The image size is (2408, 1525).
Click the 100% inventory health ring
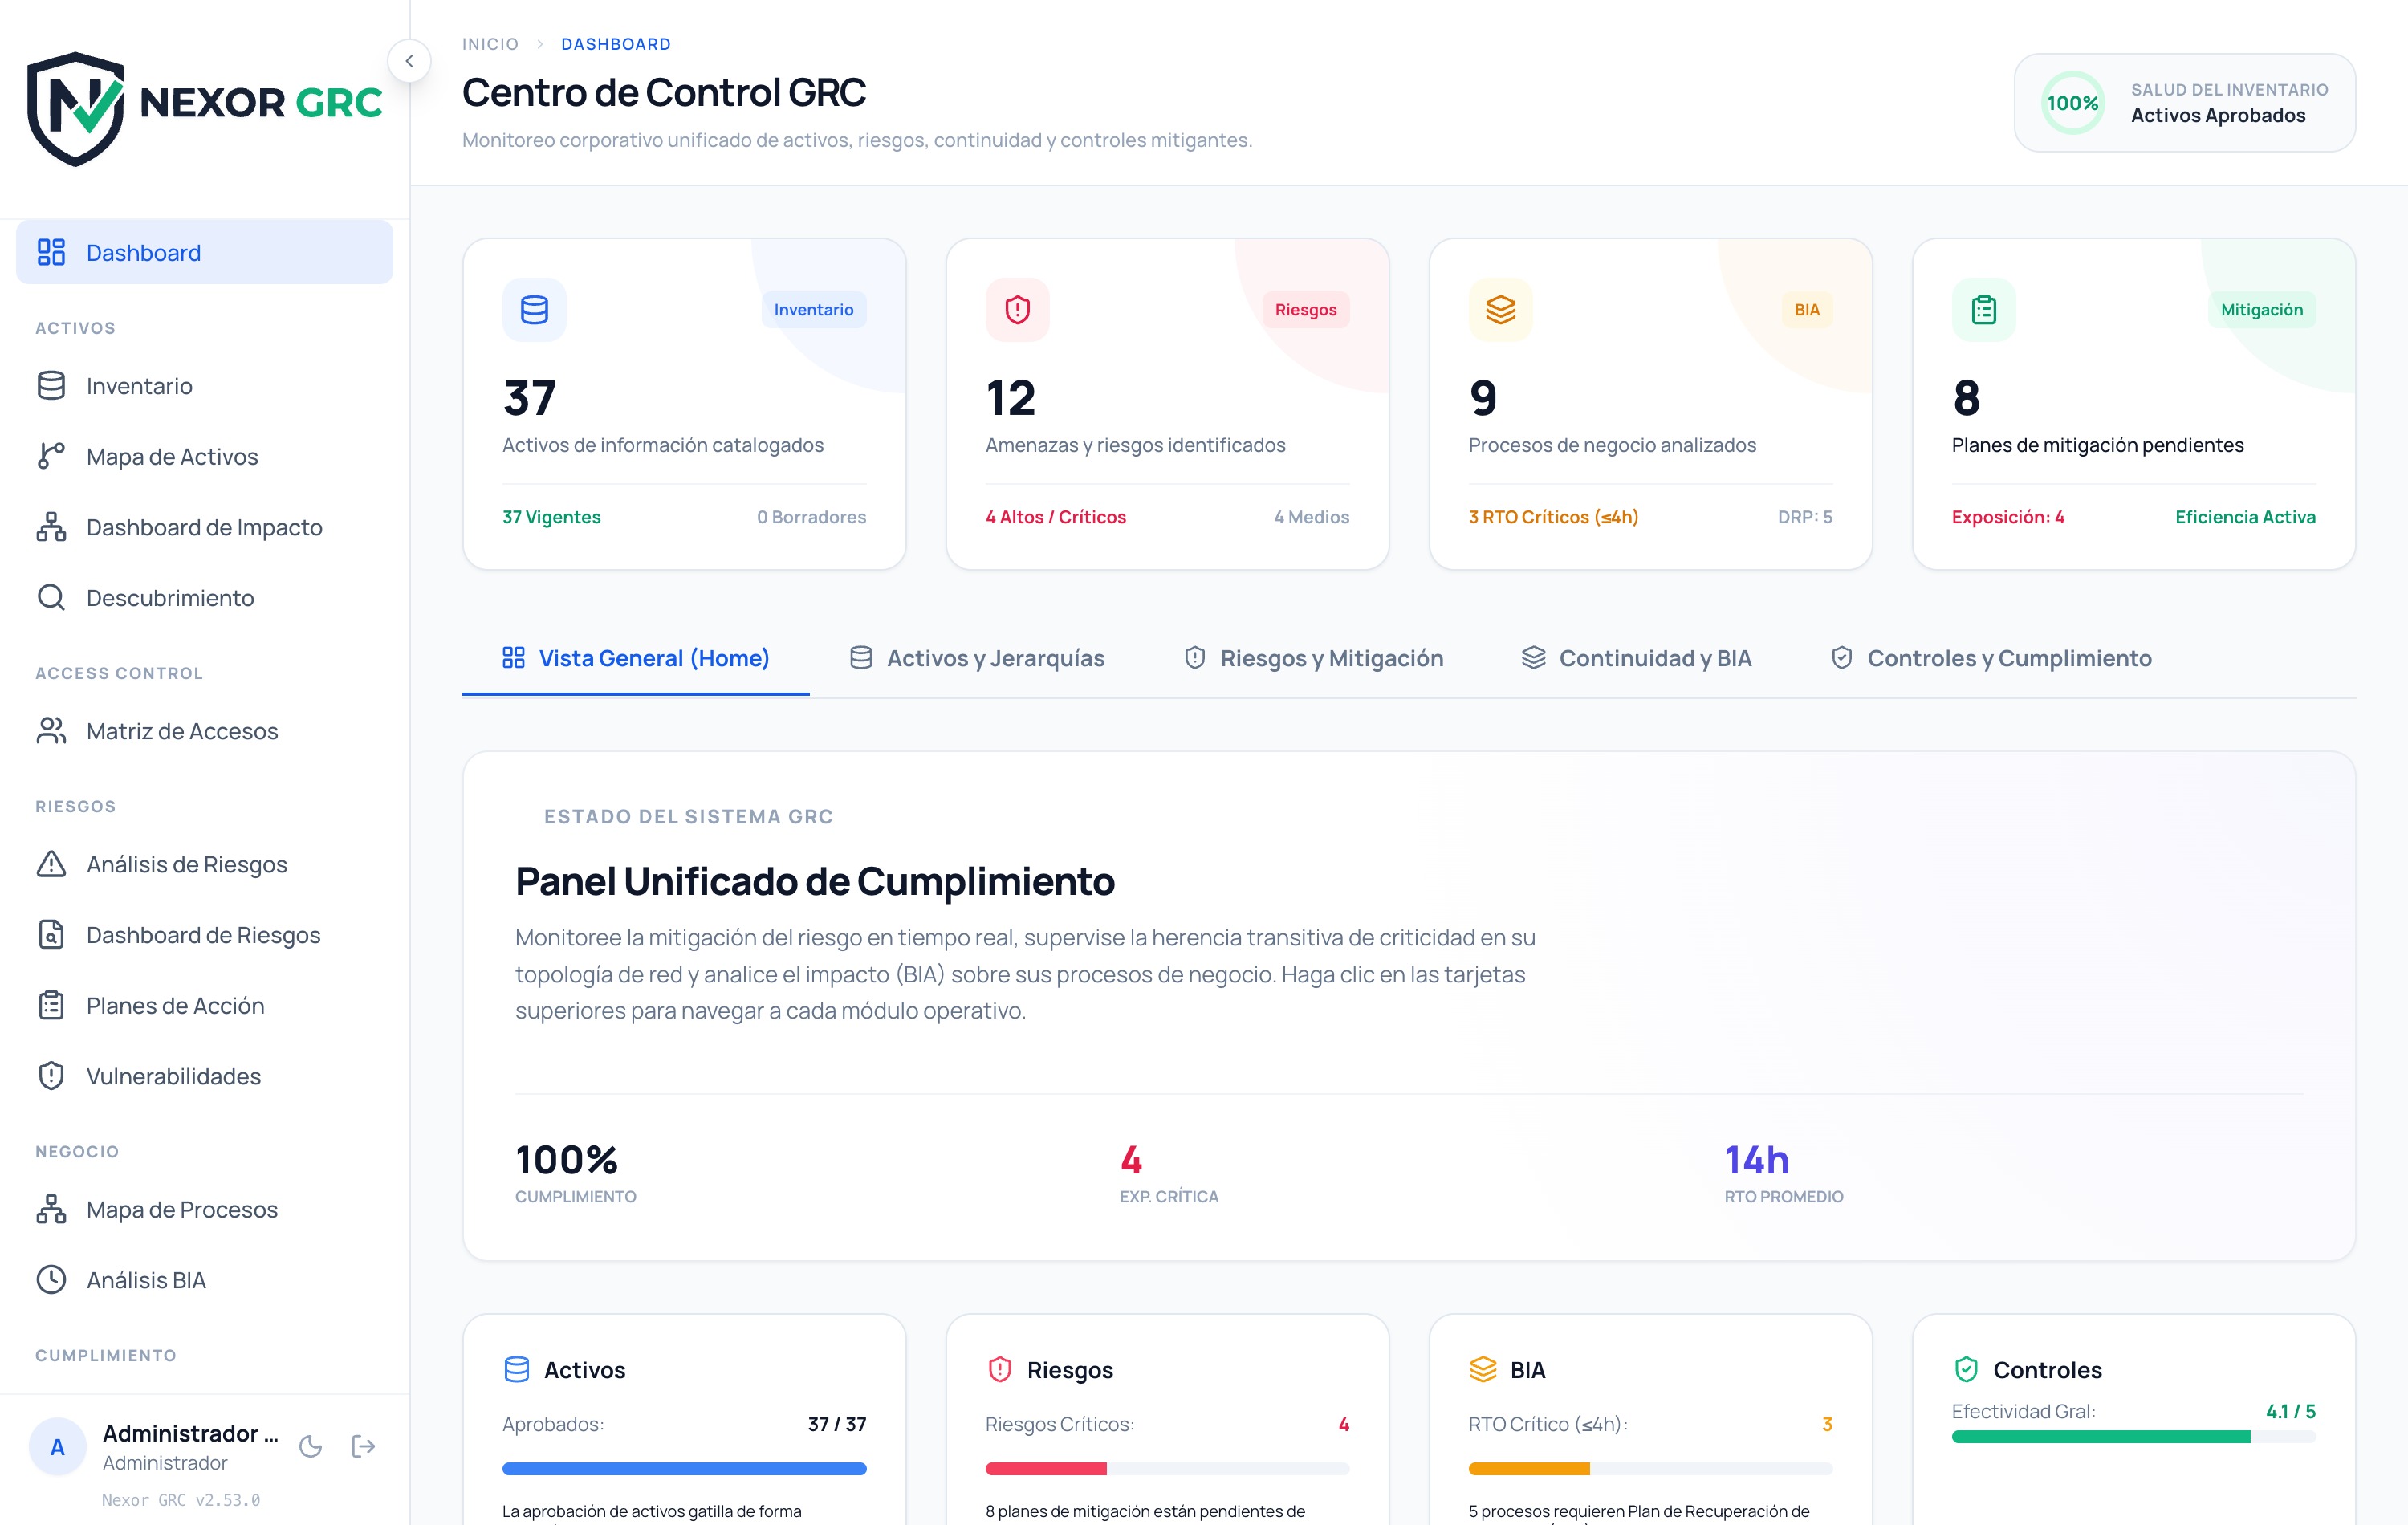[x=2072, y=103]
